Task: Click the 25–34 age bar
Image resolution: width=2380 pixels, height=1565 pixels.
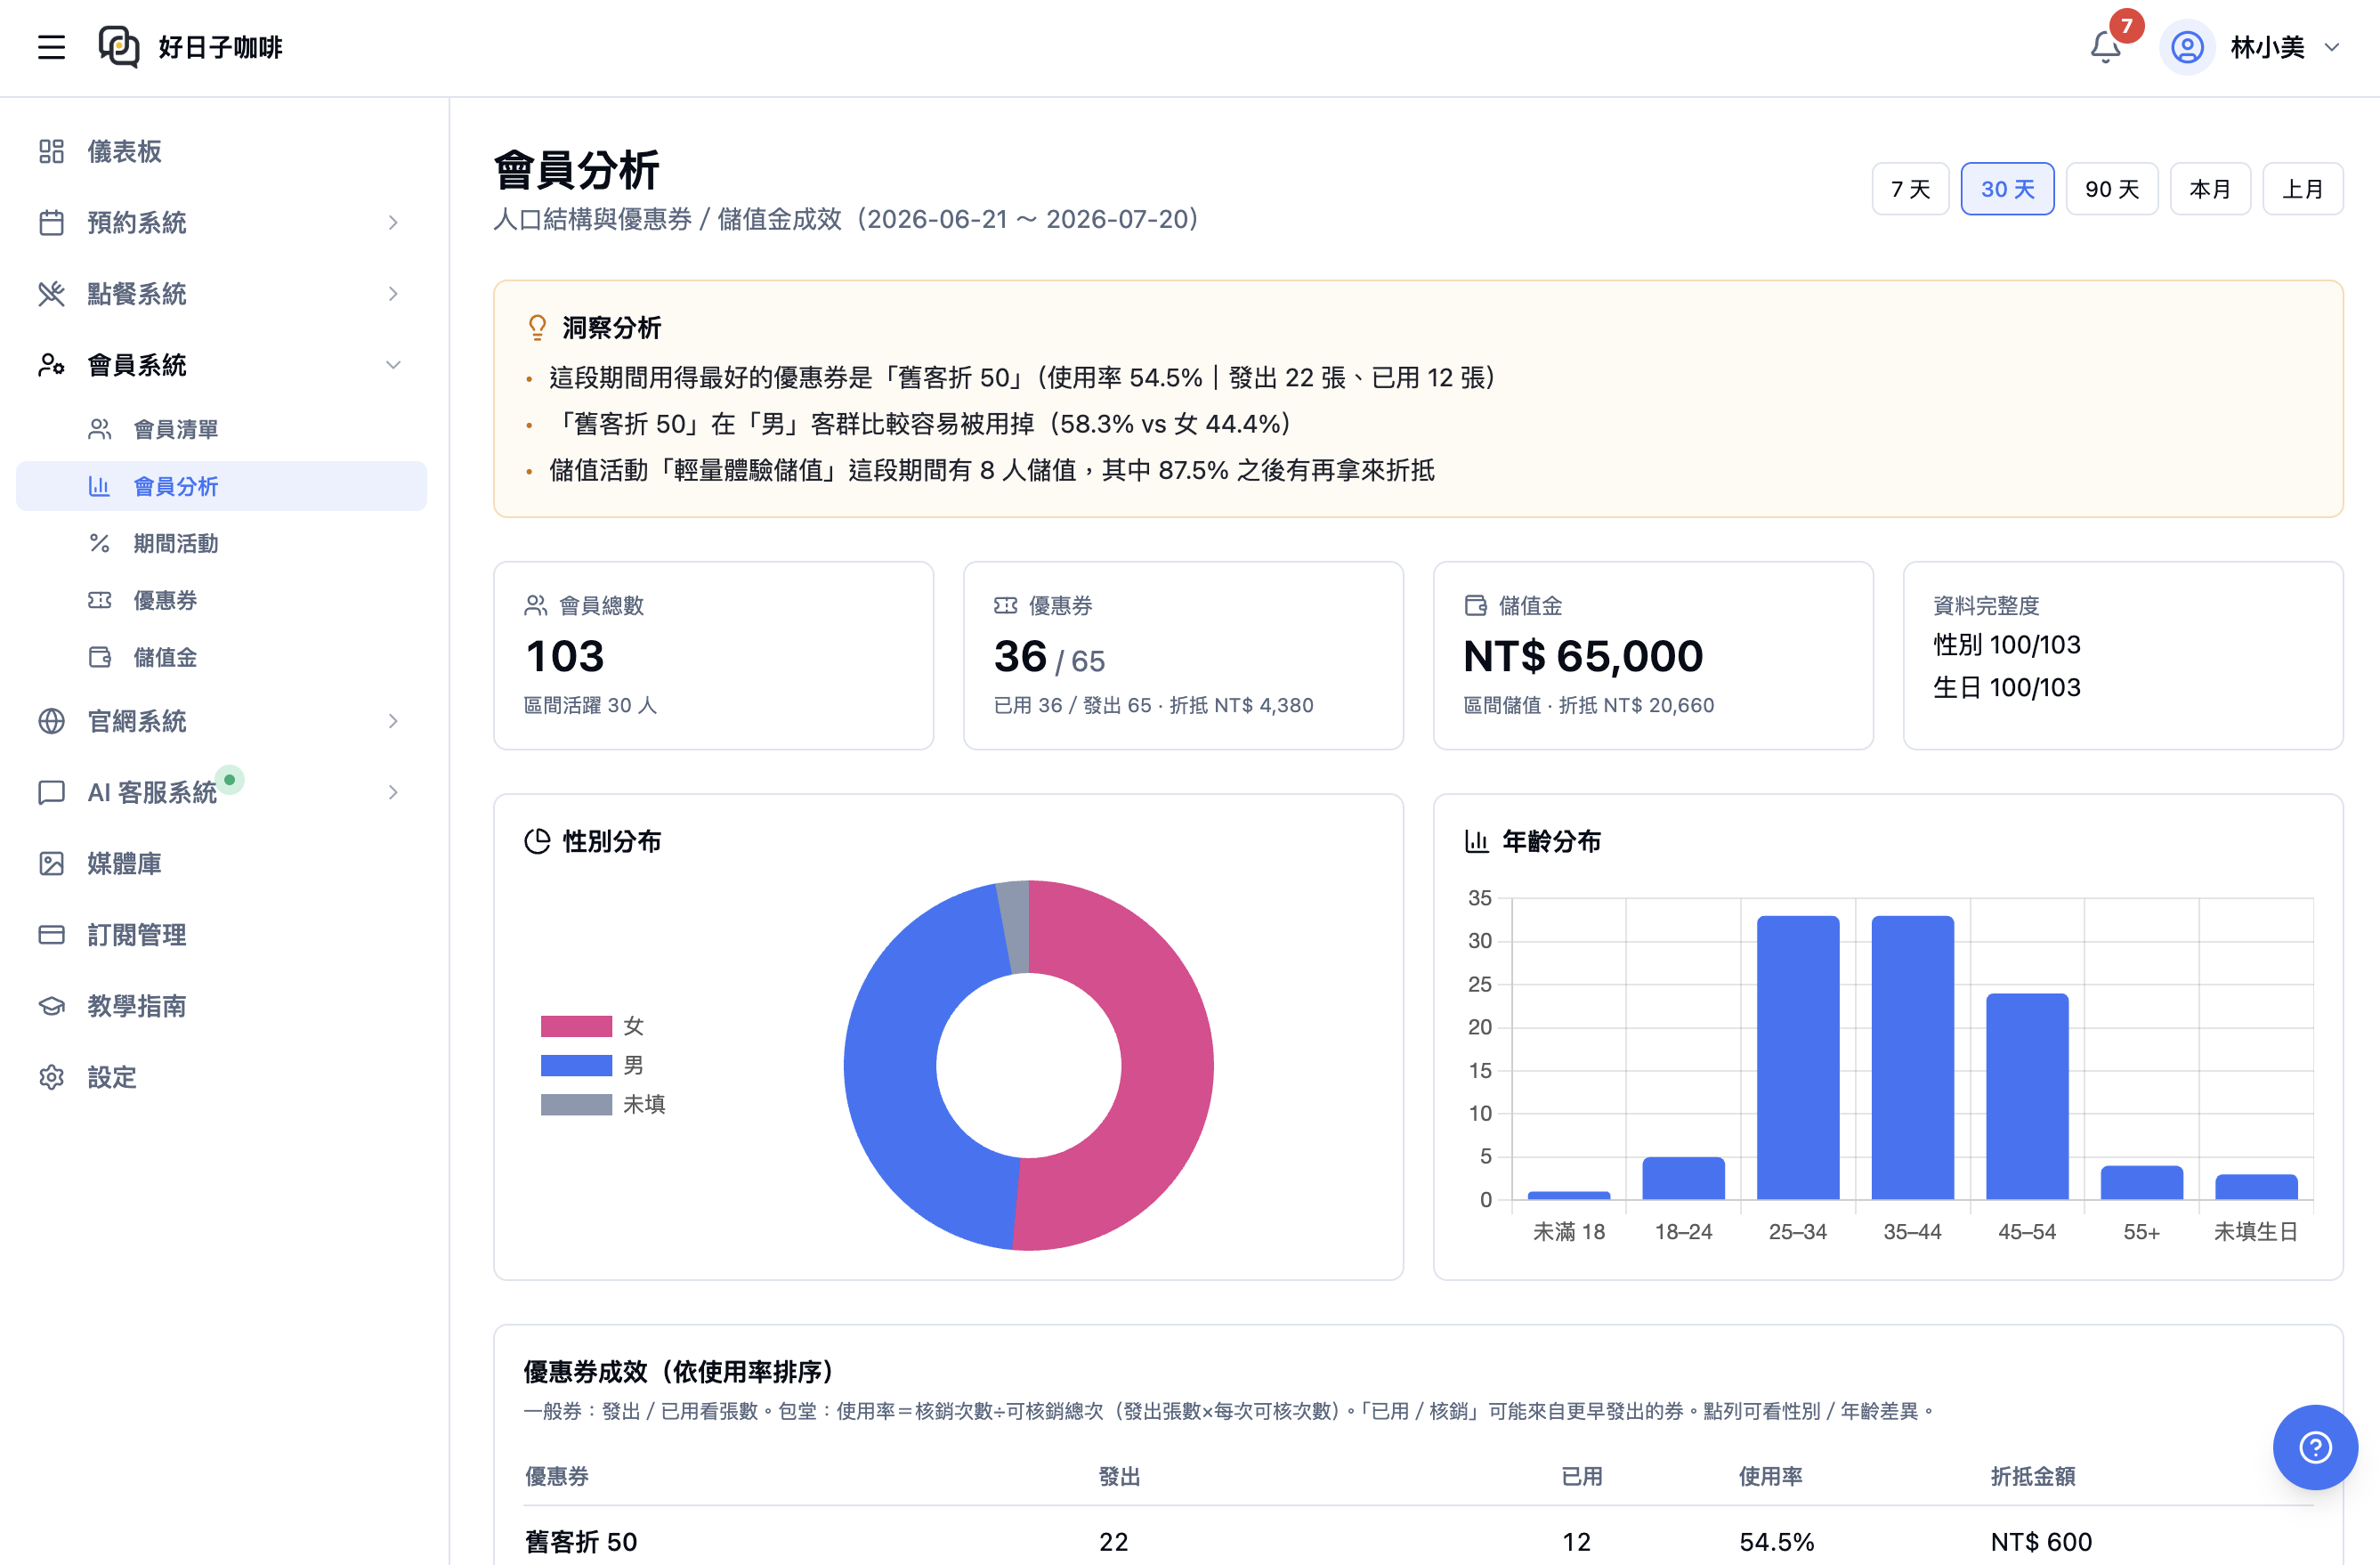Action: (x=1797, y=1057)
